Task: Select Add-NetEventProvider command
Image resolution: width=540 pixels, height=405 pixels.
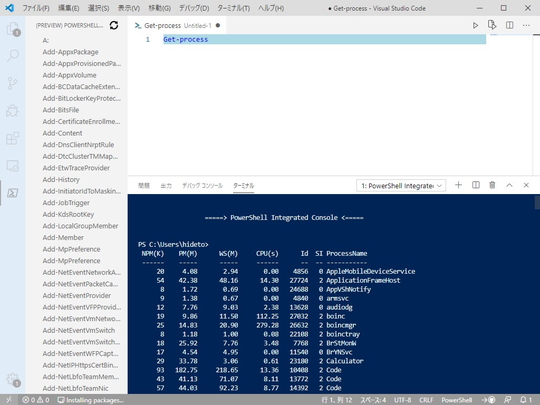Action: [x=76, y=295]
